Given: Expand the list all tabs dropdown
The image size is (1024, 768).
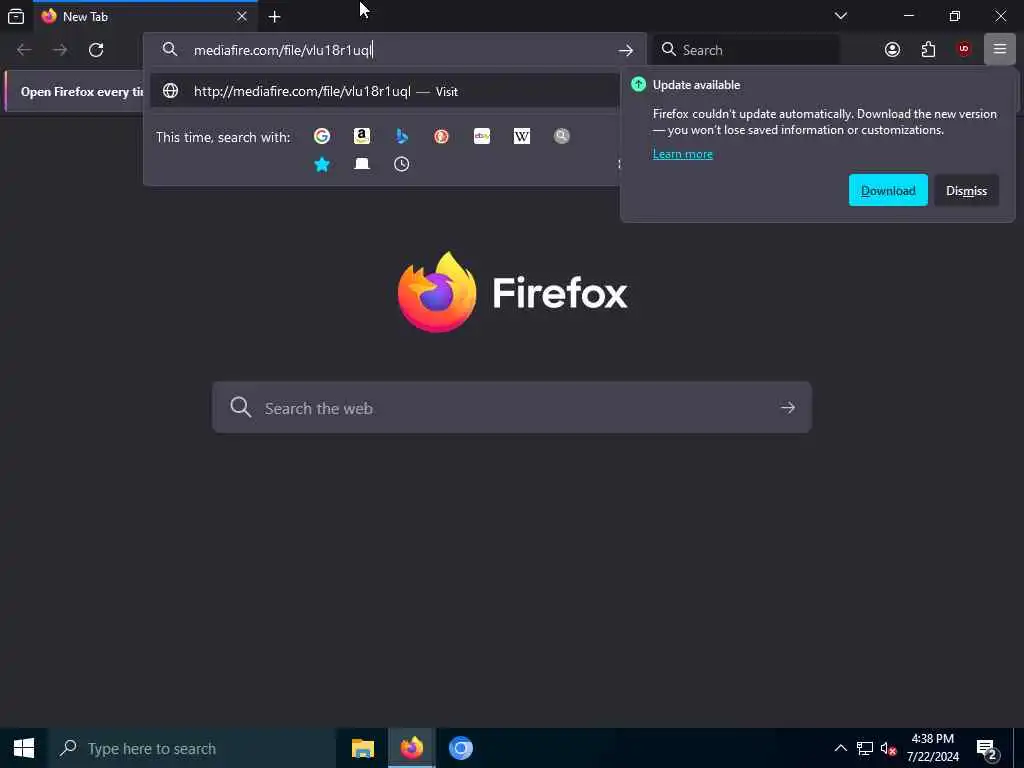Looking at the screenshot, I should [x=840, y=16].
